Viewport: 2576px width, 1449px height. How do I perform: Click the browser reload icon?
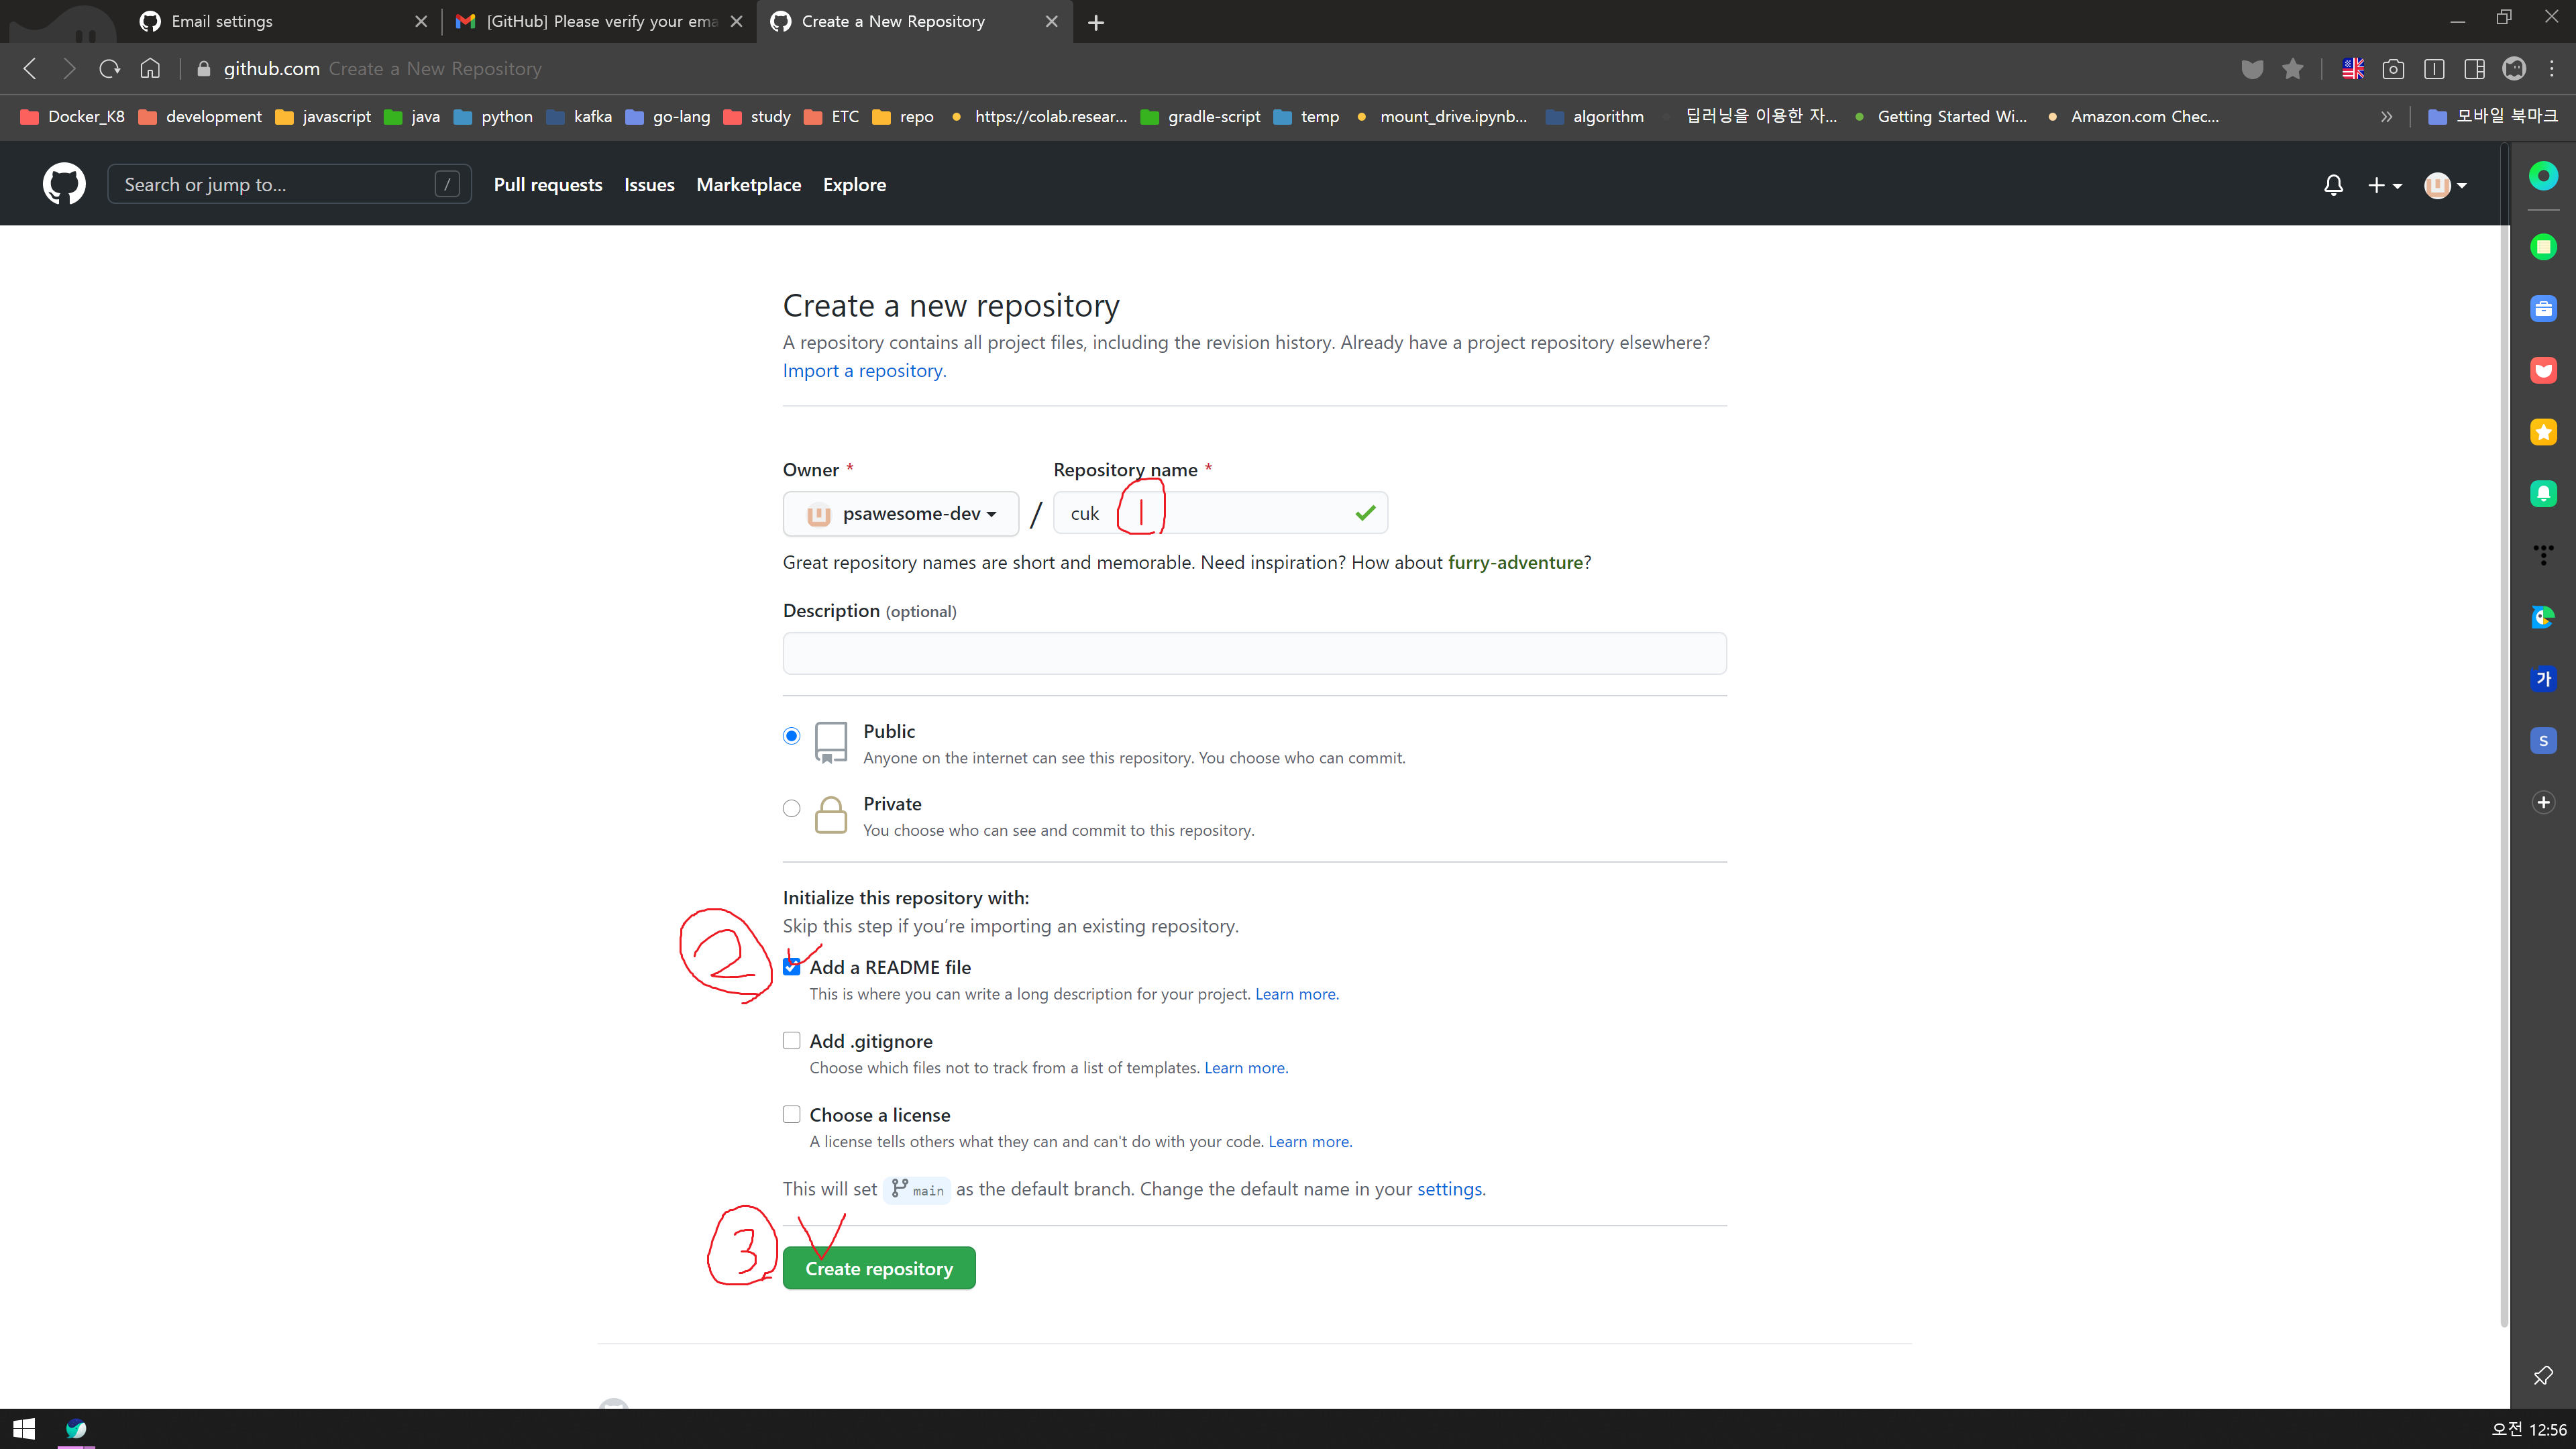[x=110, y=68]
